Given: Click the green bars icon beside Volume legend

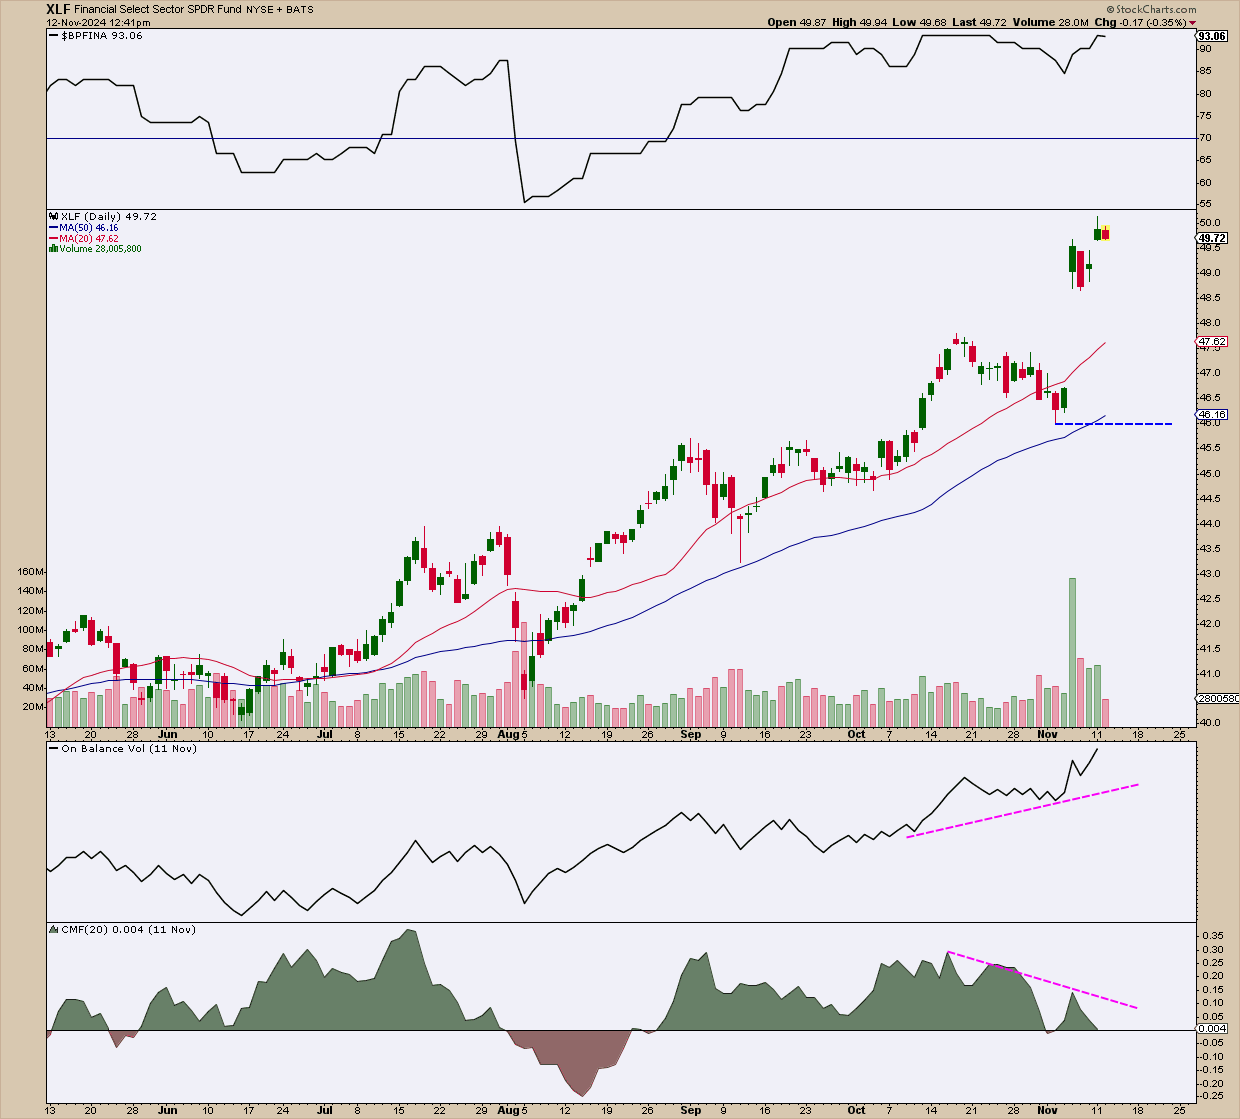Looking at the screenshot, I should 53,249.
